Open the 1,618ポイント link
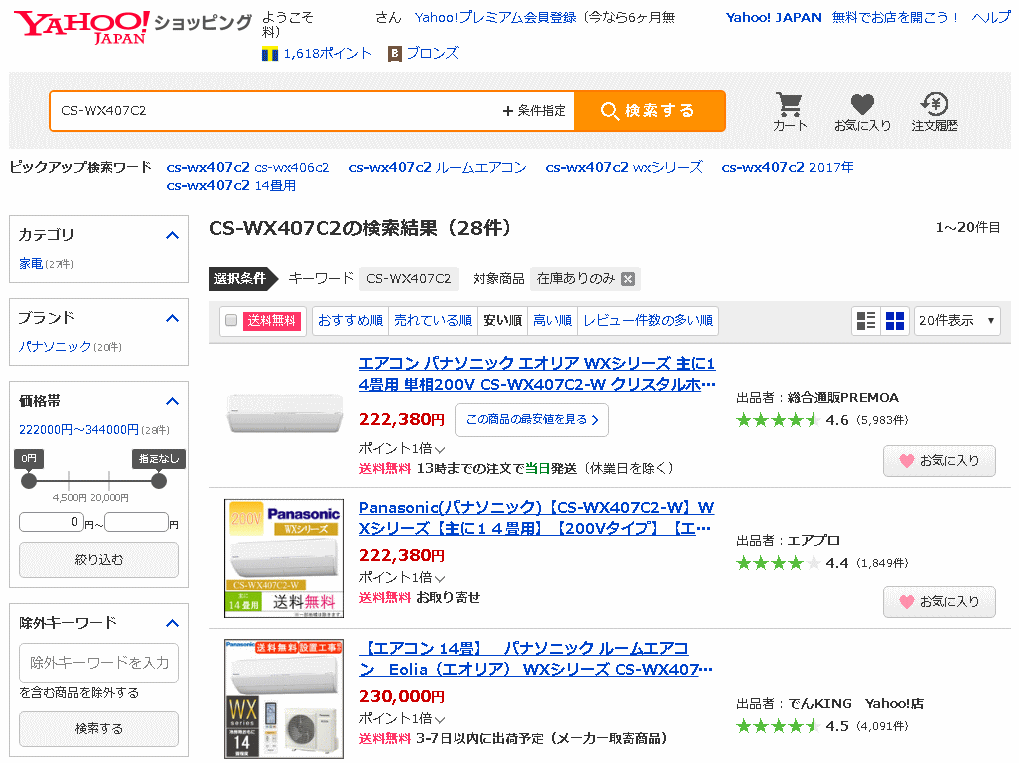This screenshot has height=763, width=1019. 328,54
